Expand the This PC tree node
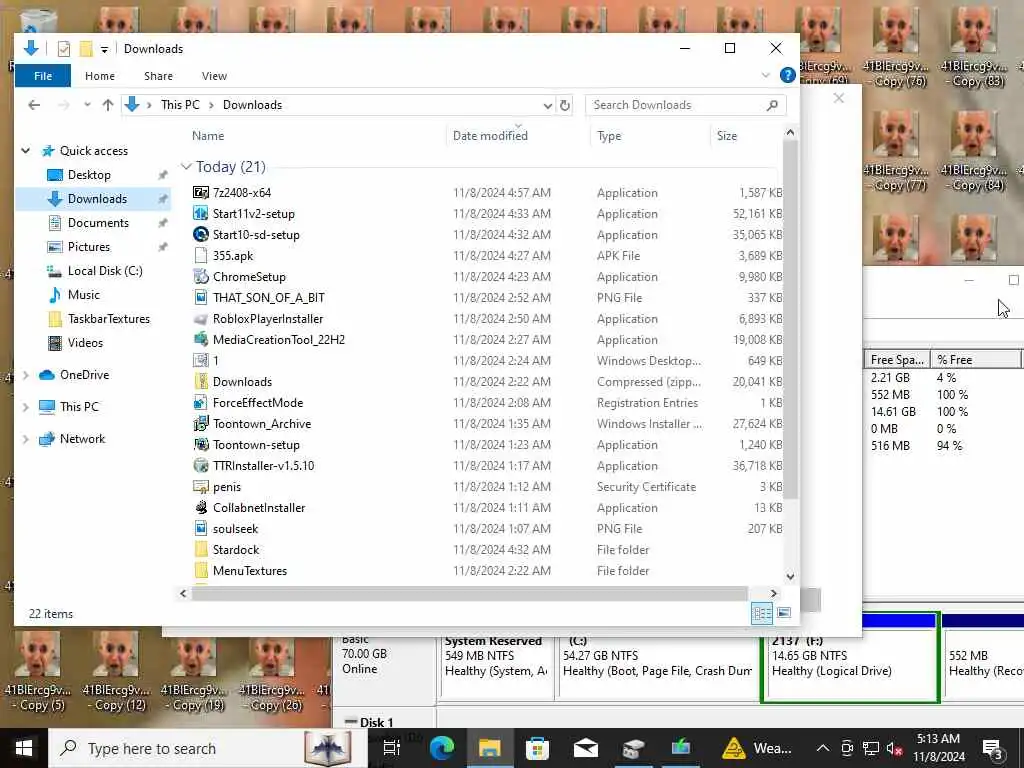 coord(25,407)
